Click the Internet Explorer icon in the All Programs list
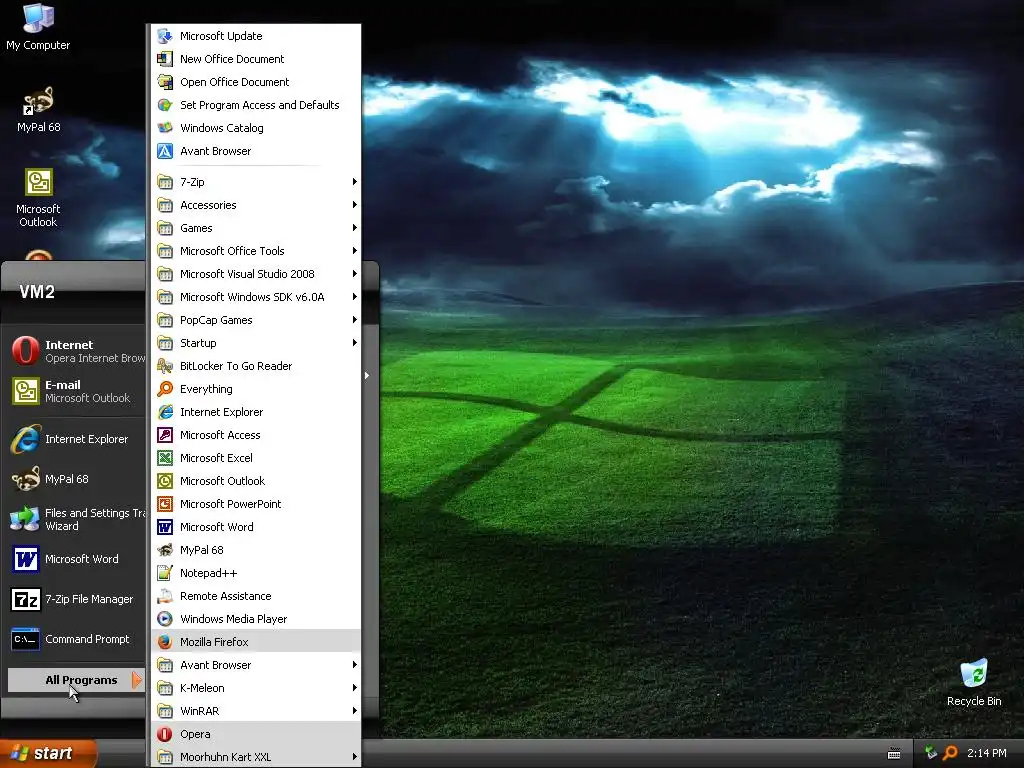 point(165,412)
